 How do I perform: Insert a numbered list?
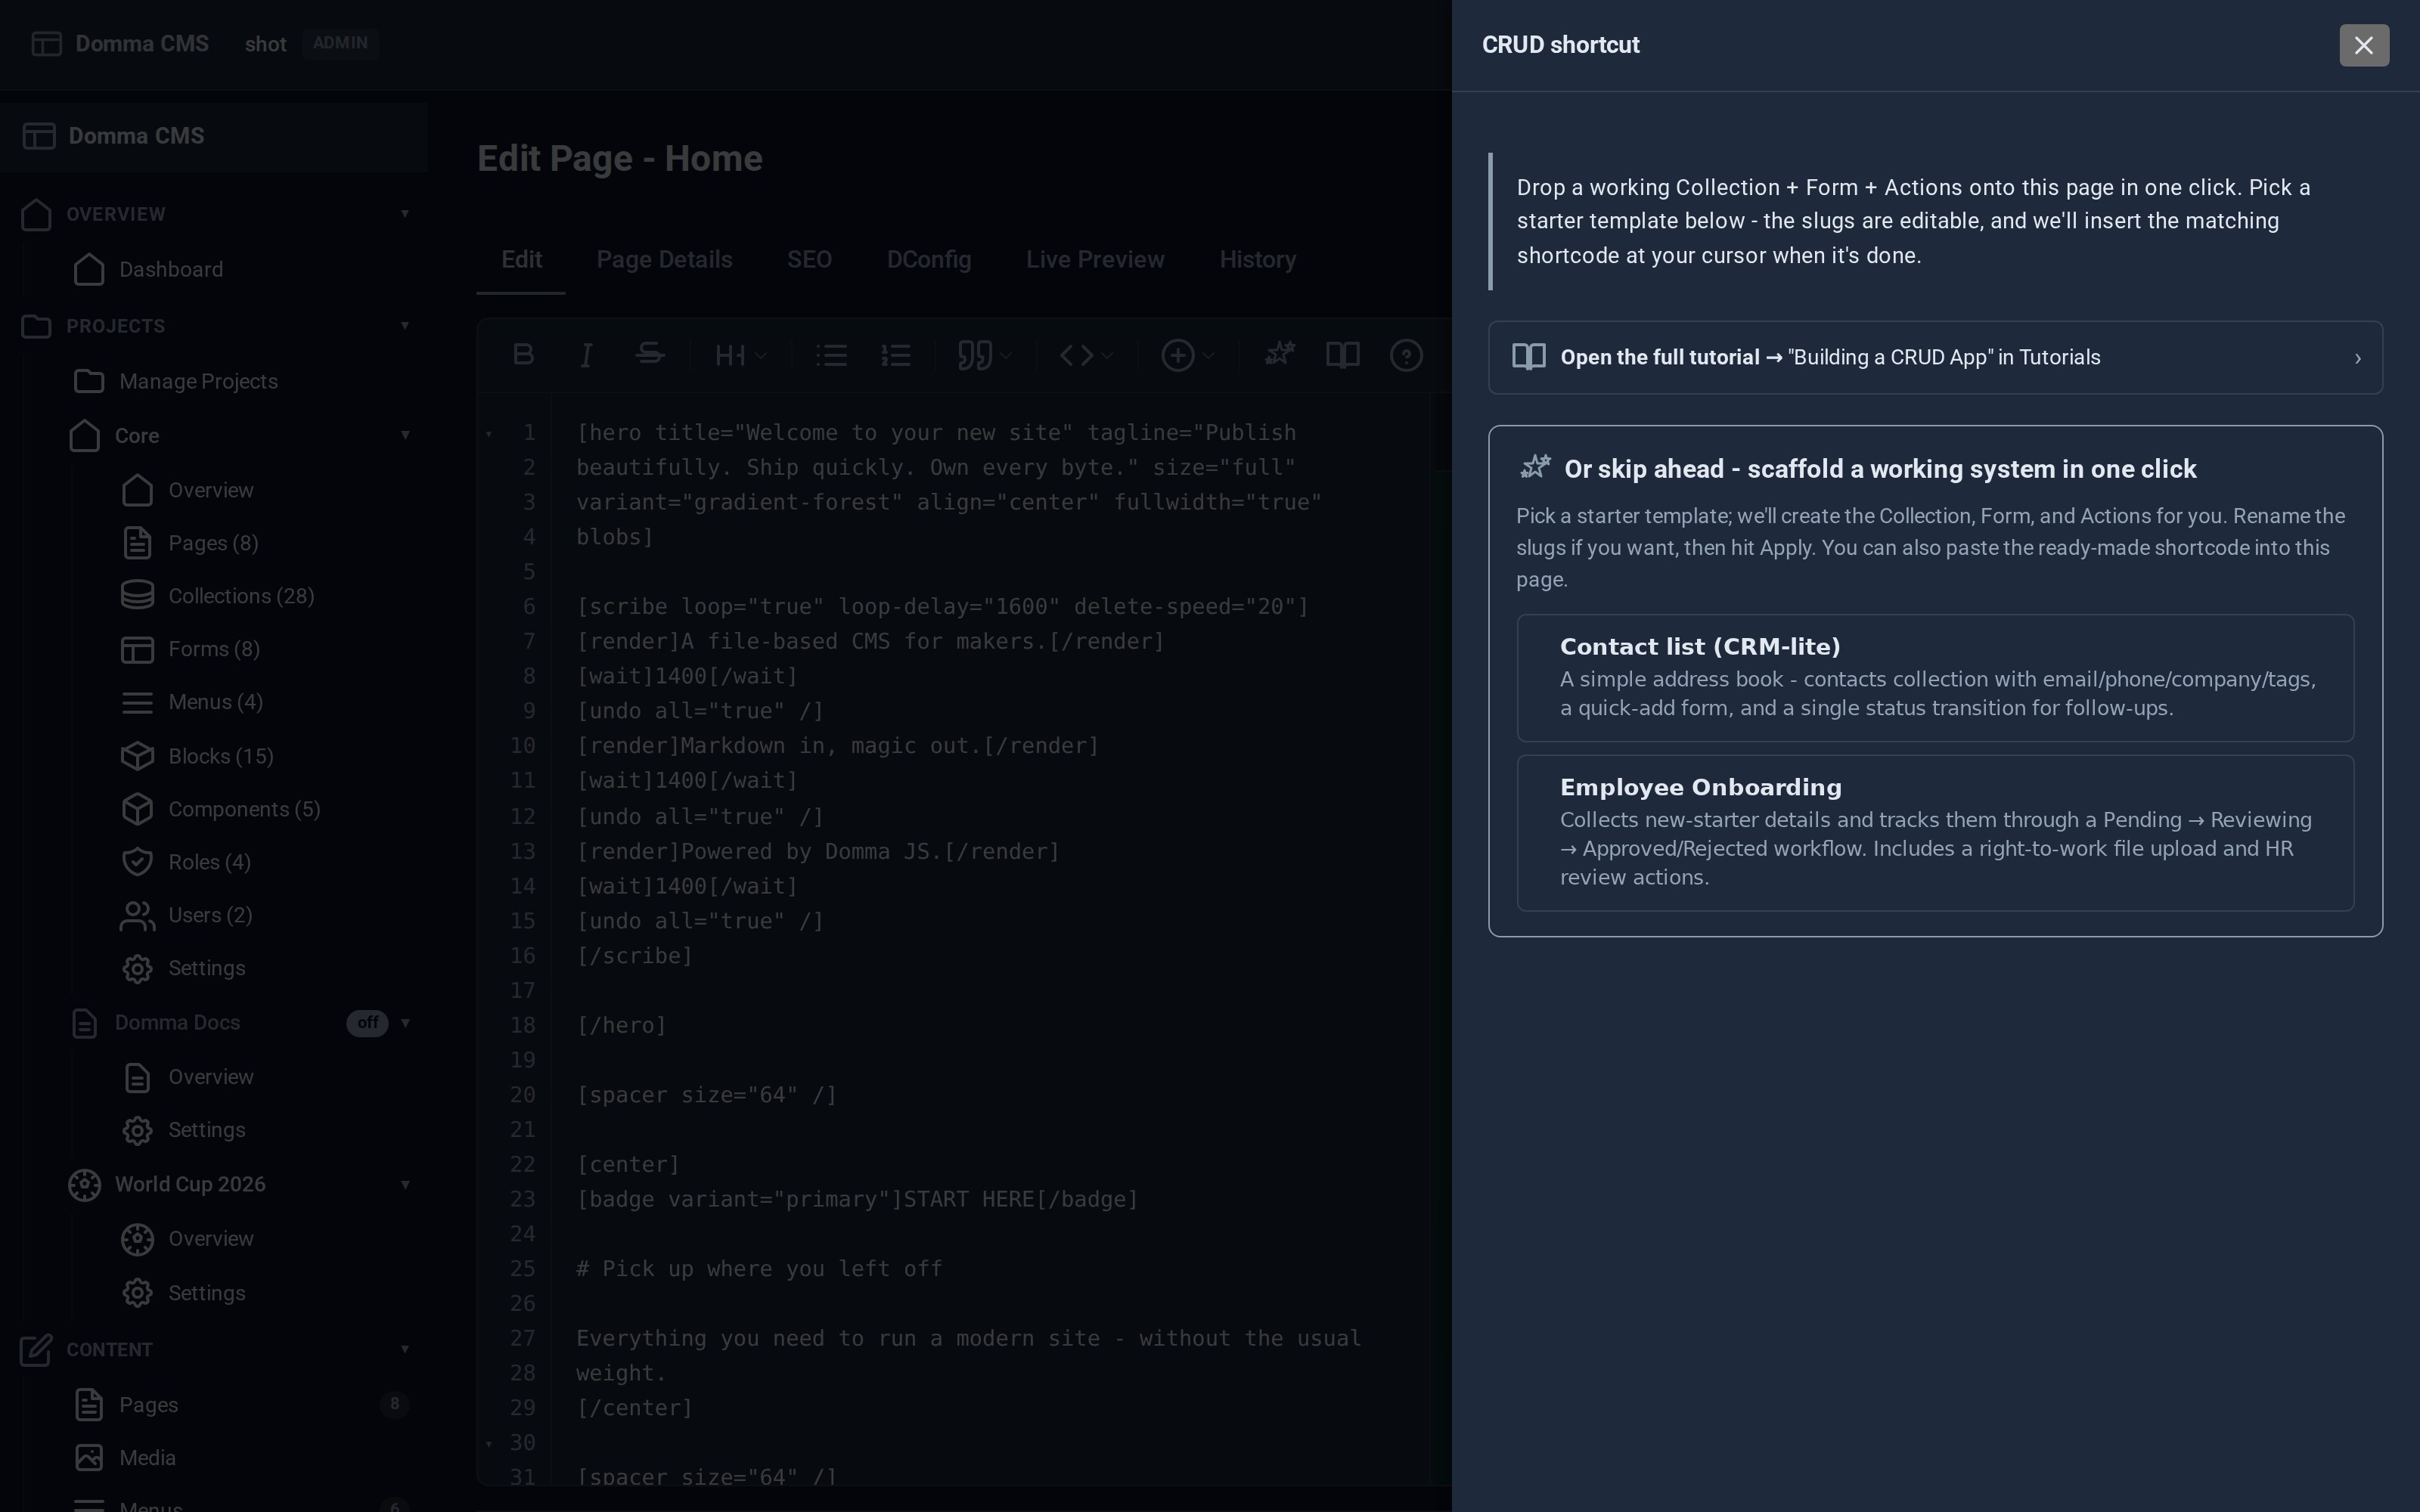pyautogui.click(x=895, y=355)
